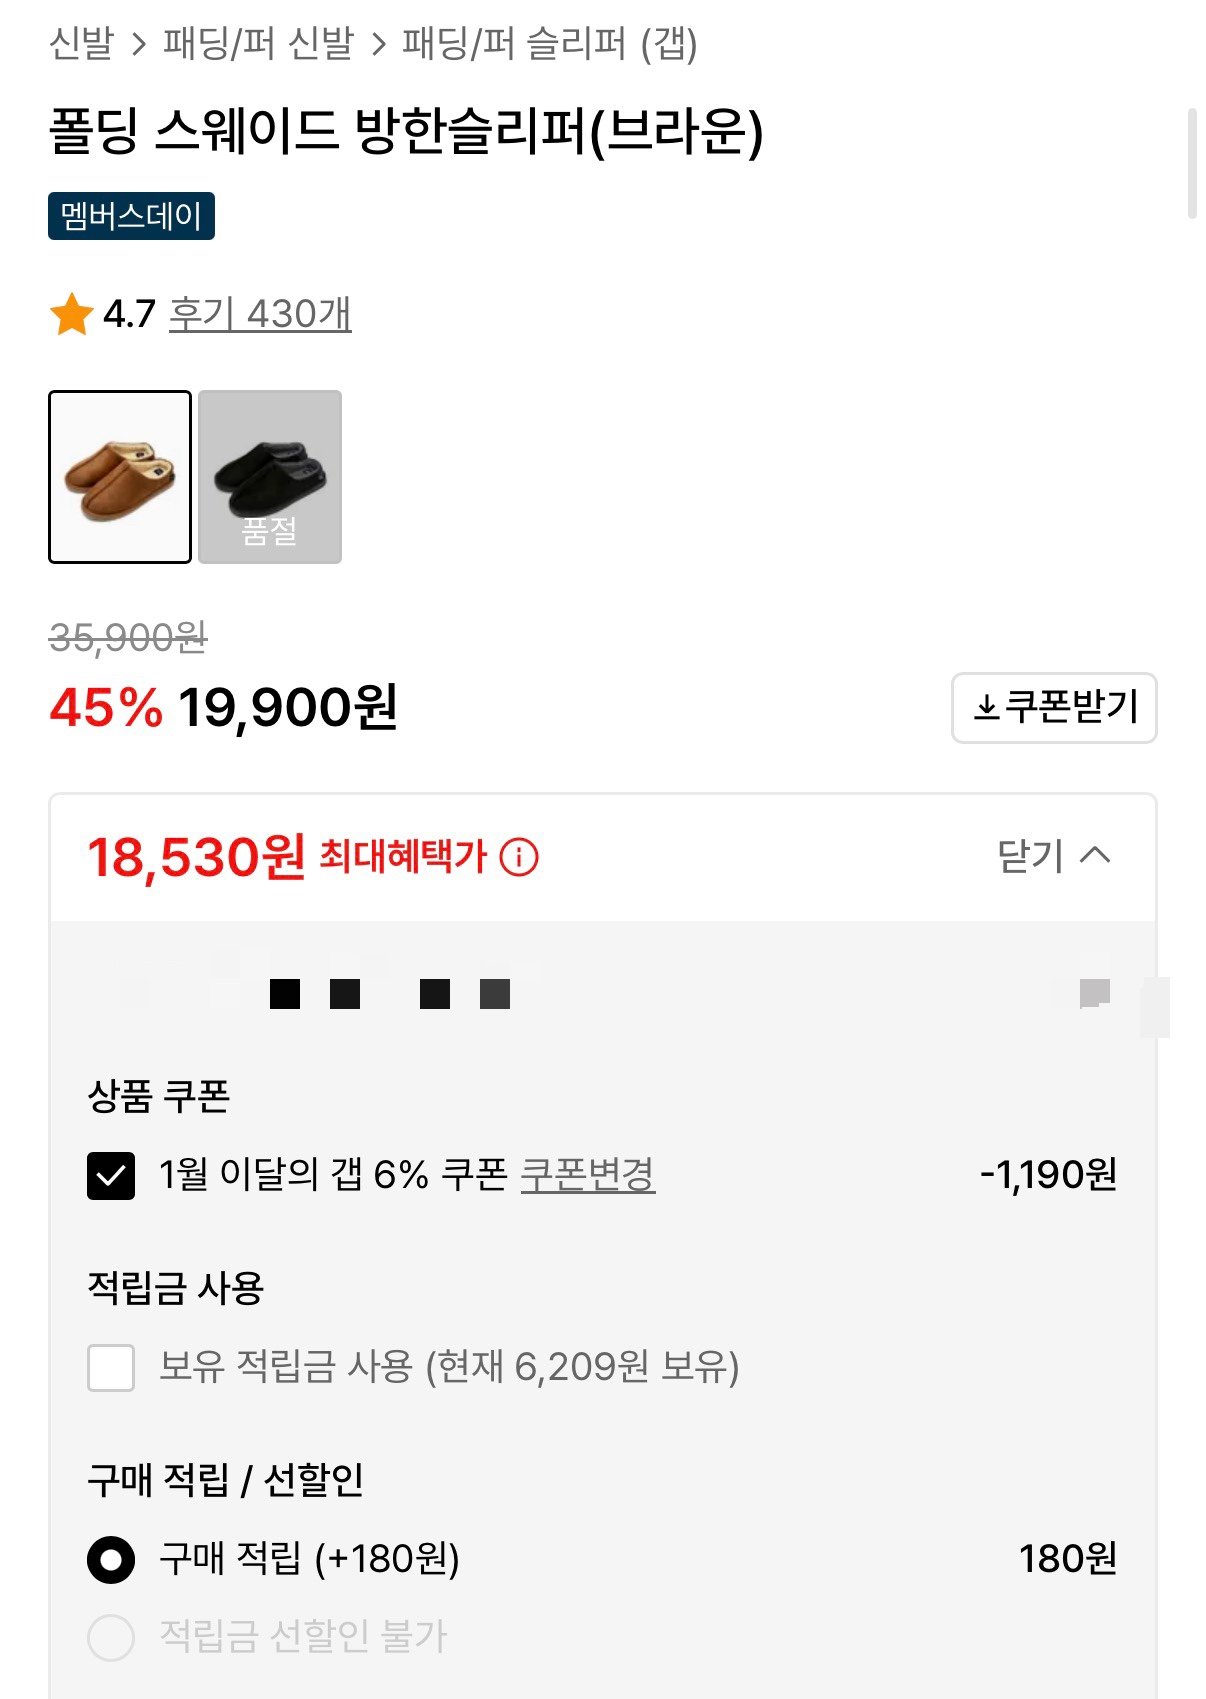
Task: Click the info icon beside 최대혜택가
Action: click(519, 857)
